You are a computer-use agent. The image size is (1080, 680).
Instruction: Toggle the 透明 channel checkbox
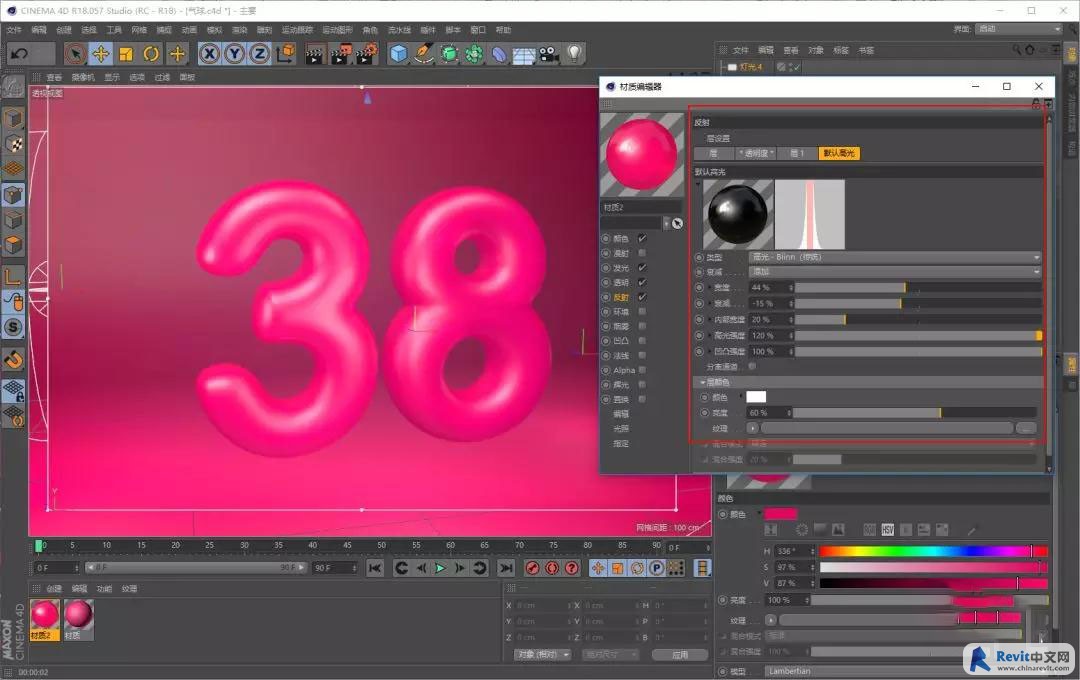tap(642, 282)
